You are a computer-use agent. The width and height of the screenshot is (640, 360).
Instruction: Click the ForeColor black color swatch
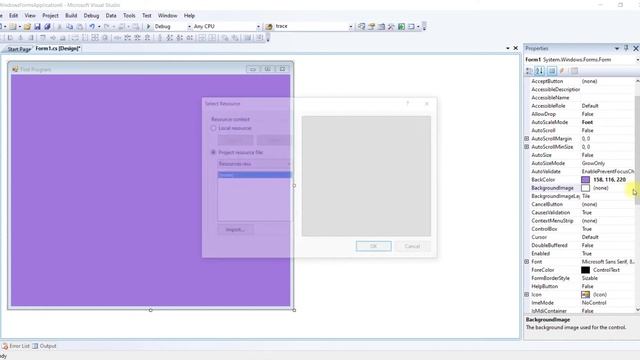point(585,270)
